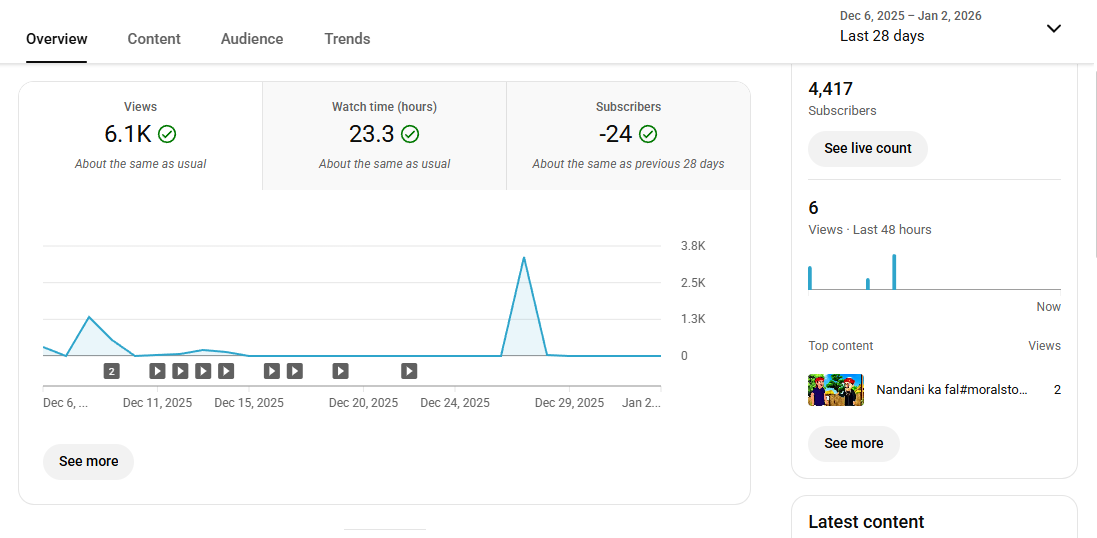Open the video marker labeled 2

pyautogui.click(x=112, y=371)
